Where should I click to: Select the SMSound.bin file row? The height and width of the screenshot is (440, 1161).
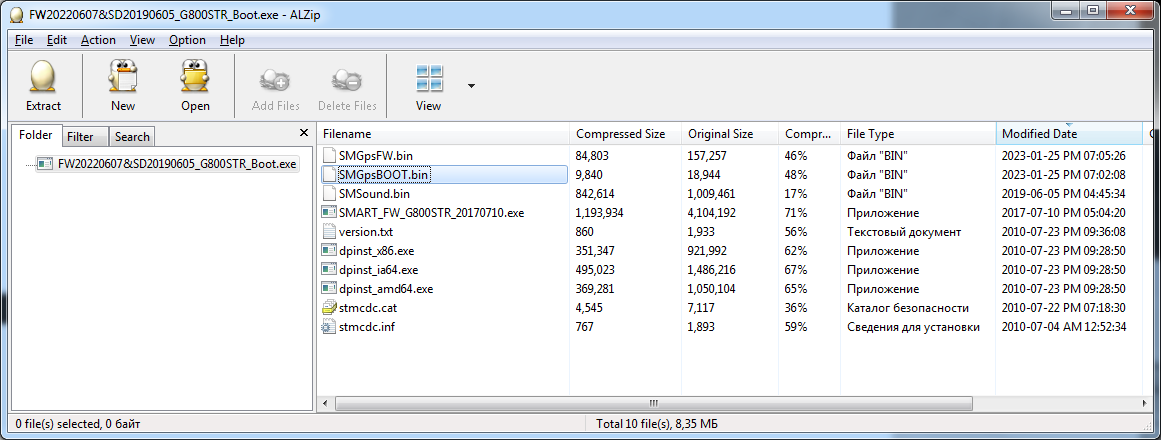click(x=374, y=194)
